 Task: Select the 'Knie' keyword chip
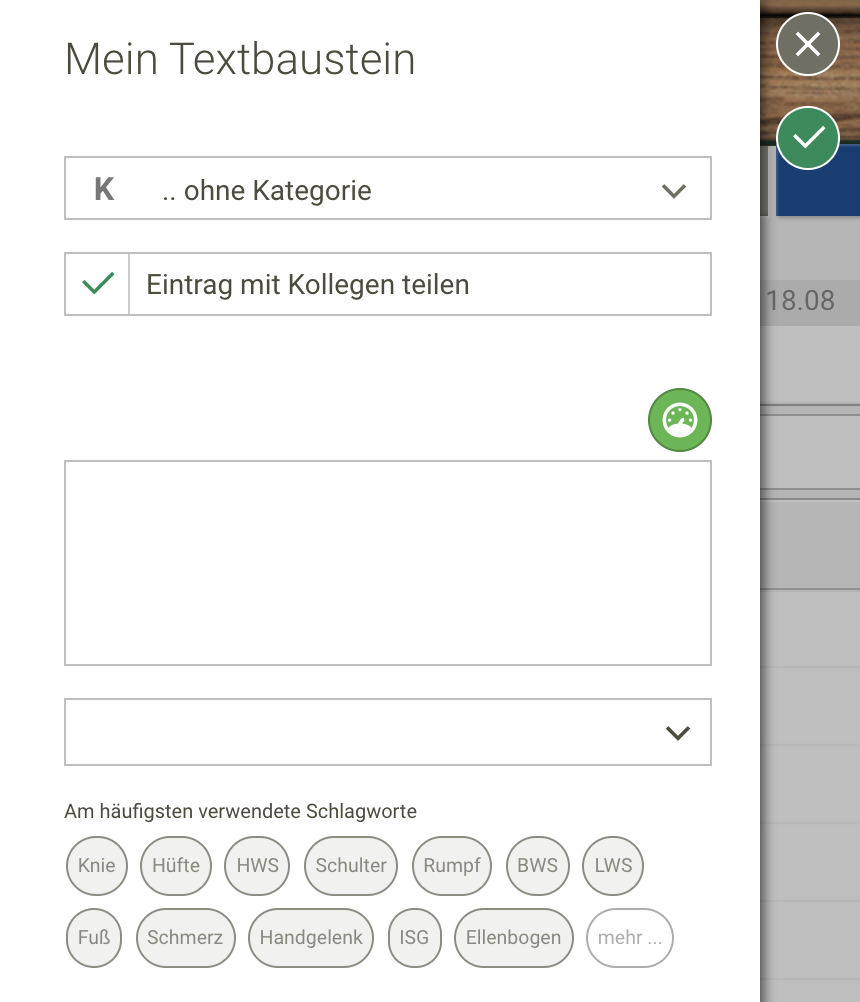[96, 866]
